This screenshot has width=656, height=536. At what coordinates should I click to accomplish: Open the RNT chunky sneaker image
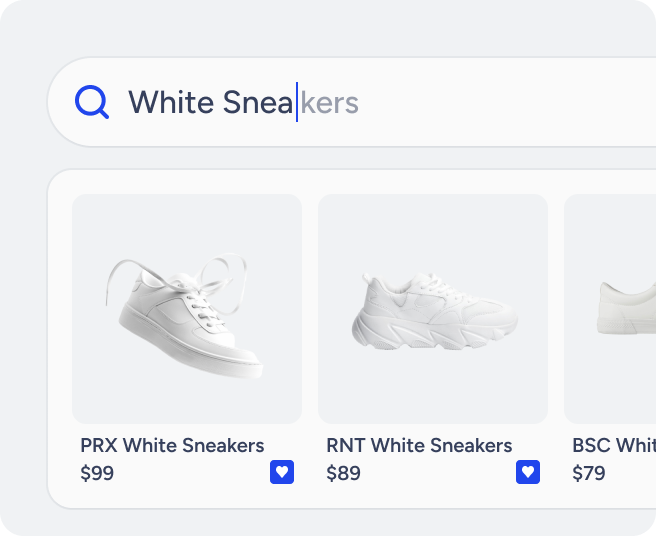(x=433, y=308)
